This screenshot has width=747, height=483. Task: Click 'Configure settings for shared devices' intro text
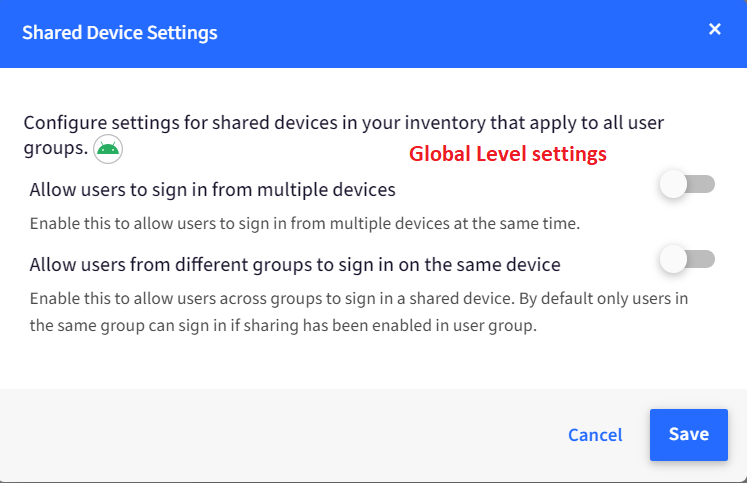coord(343,135)
